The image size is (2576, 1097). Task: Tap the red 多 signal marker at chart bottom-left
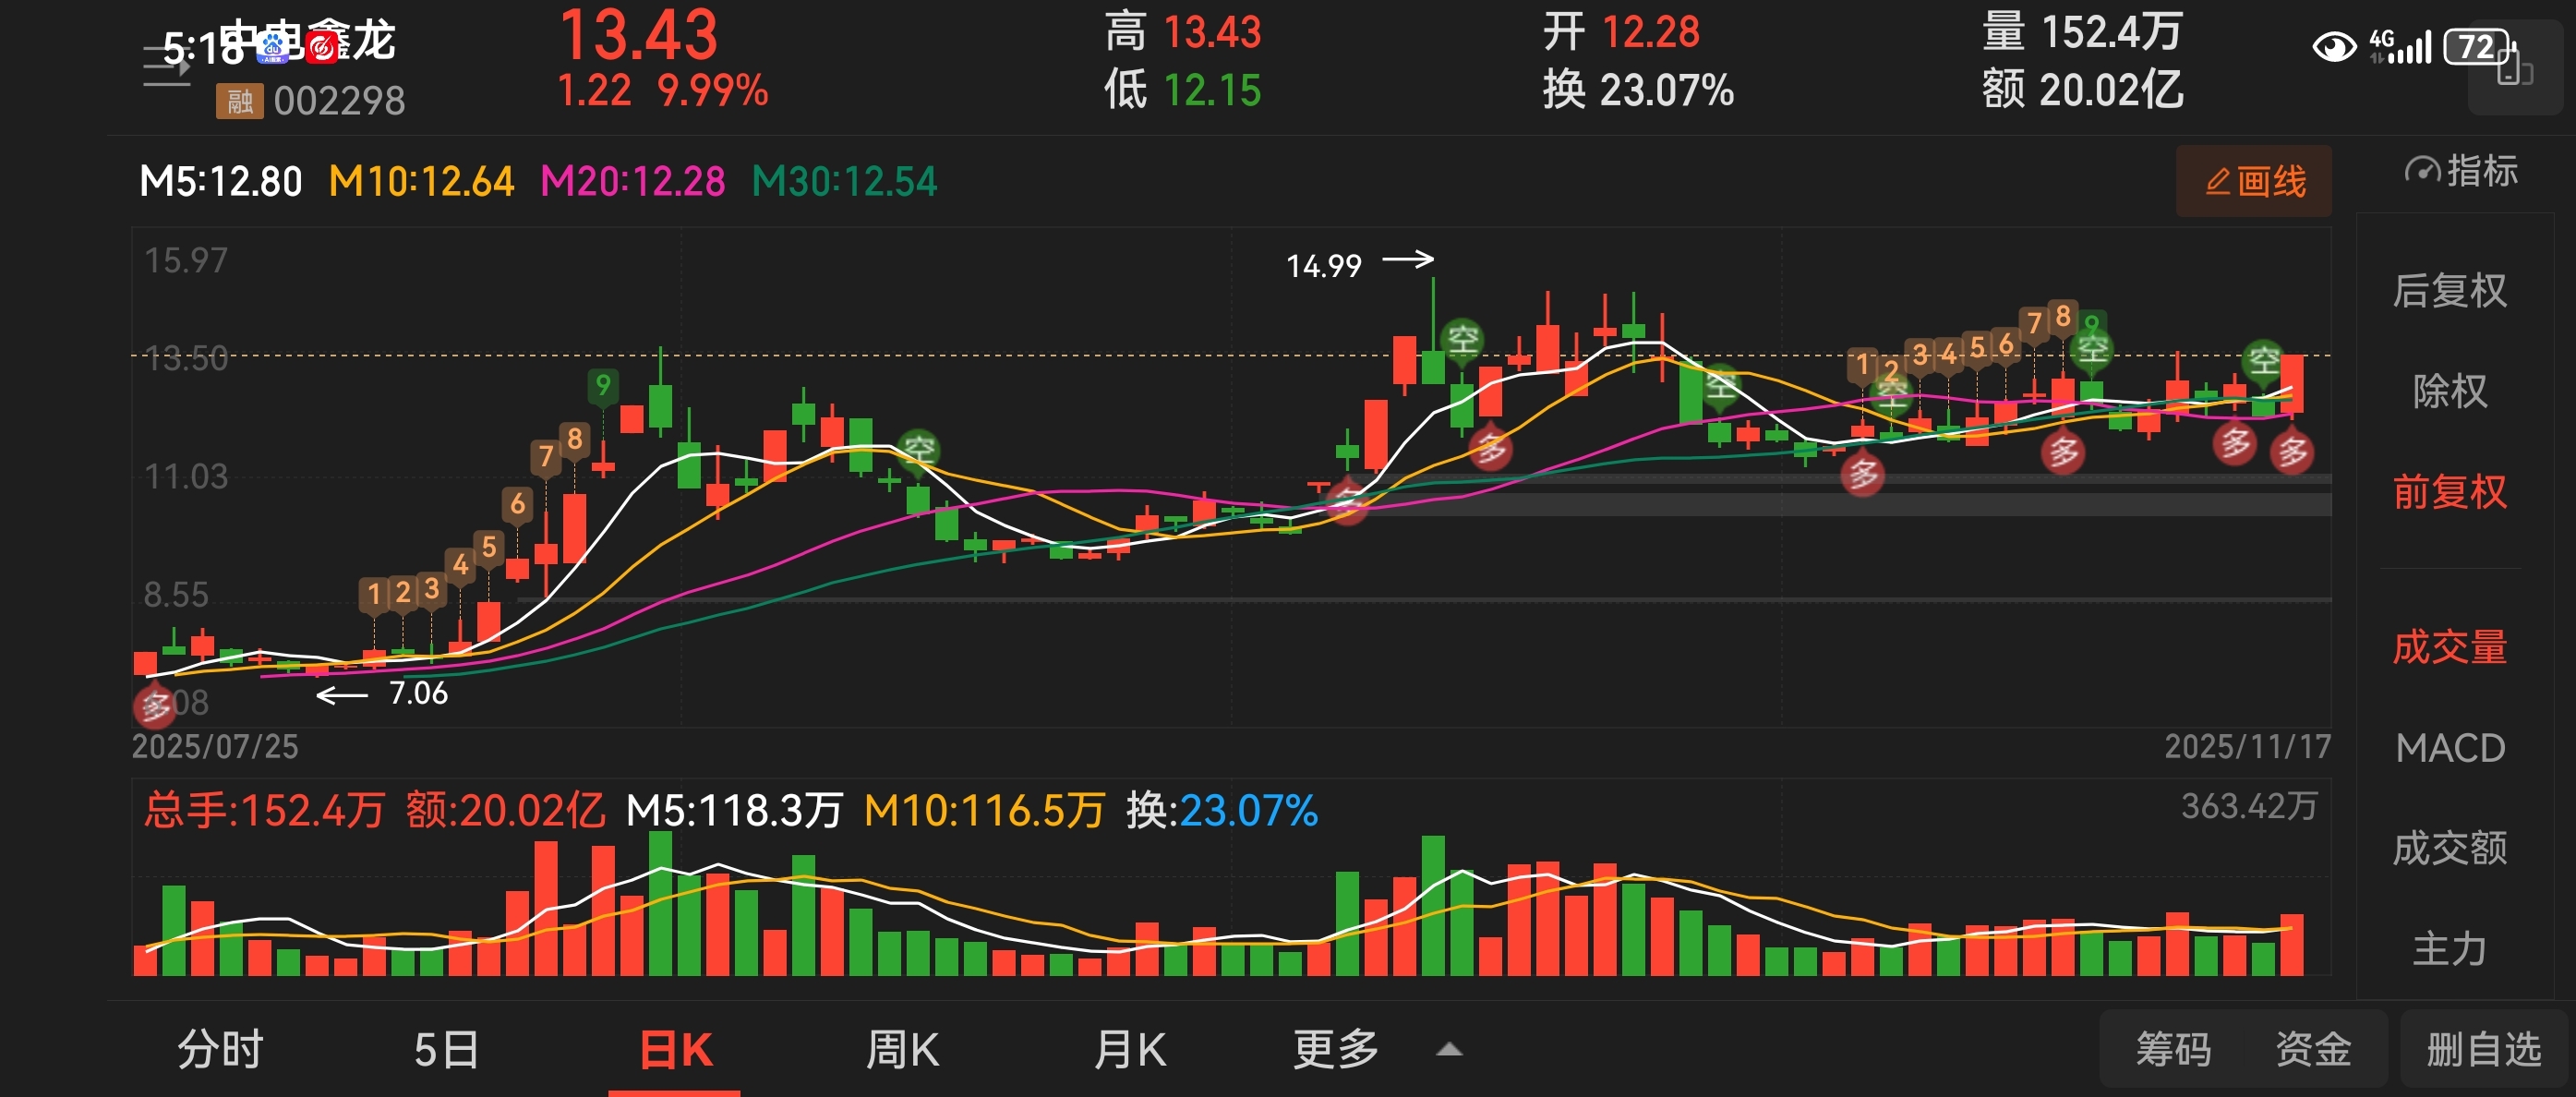point(154,706)
